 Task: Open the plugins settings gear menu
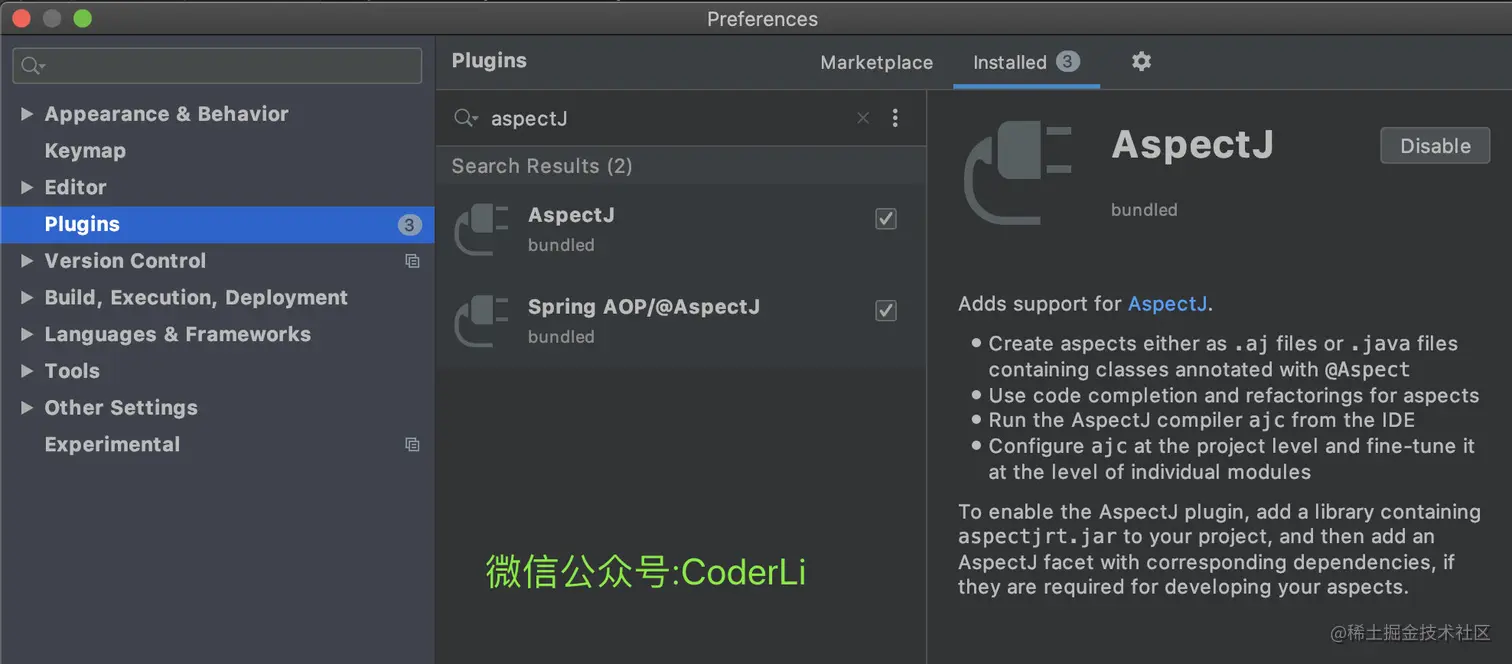pos(1141,61)
